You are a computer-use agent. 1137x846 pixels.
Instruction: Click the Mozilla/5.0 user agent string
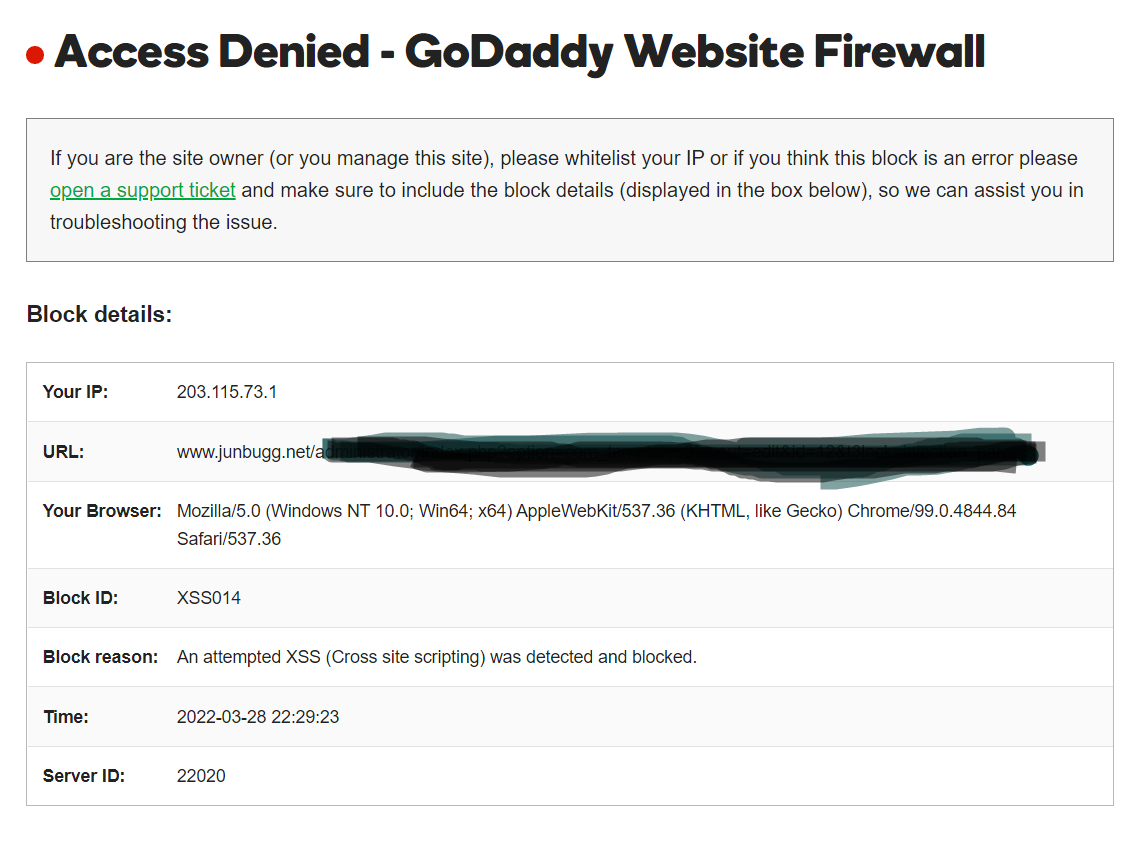(x=596, y=511)
